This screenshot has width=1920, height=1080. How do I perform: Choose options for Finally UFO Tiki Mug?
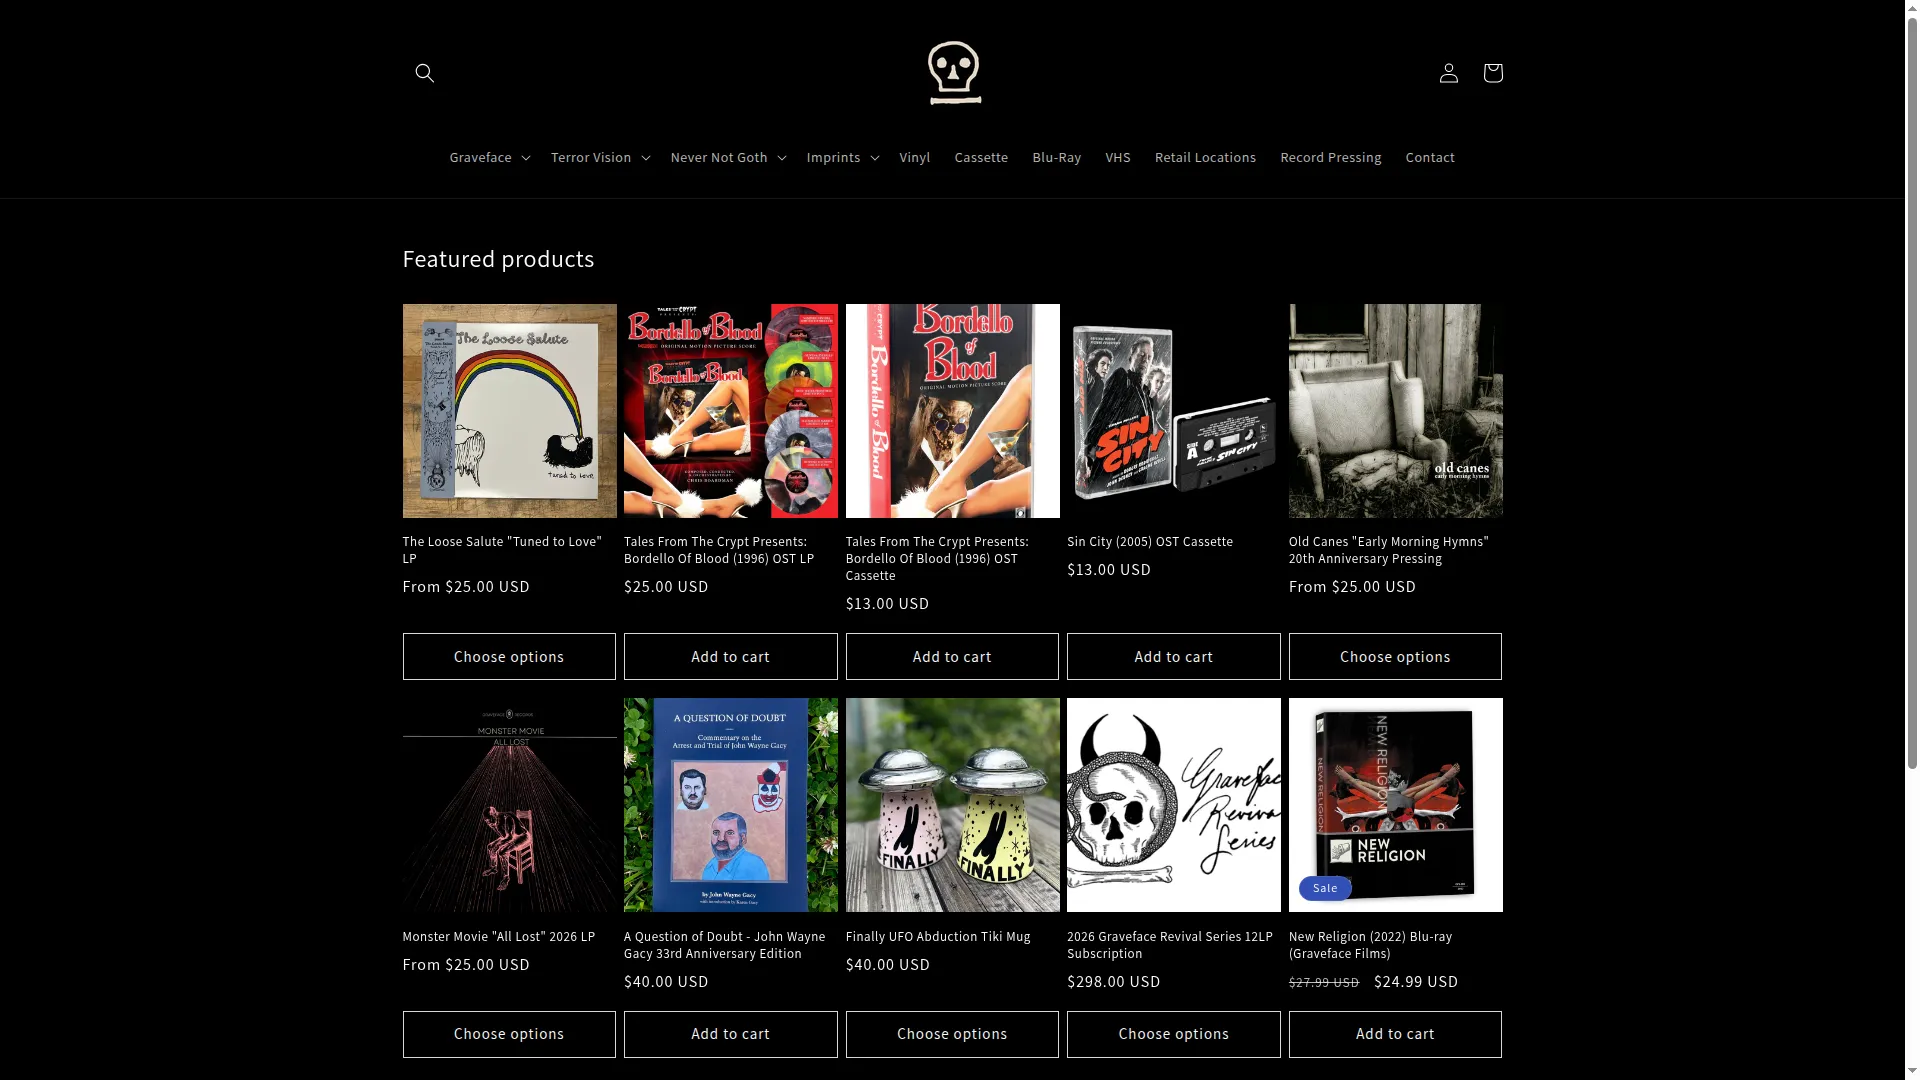[x=952, y=1034]
